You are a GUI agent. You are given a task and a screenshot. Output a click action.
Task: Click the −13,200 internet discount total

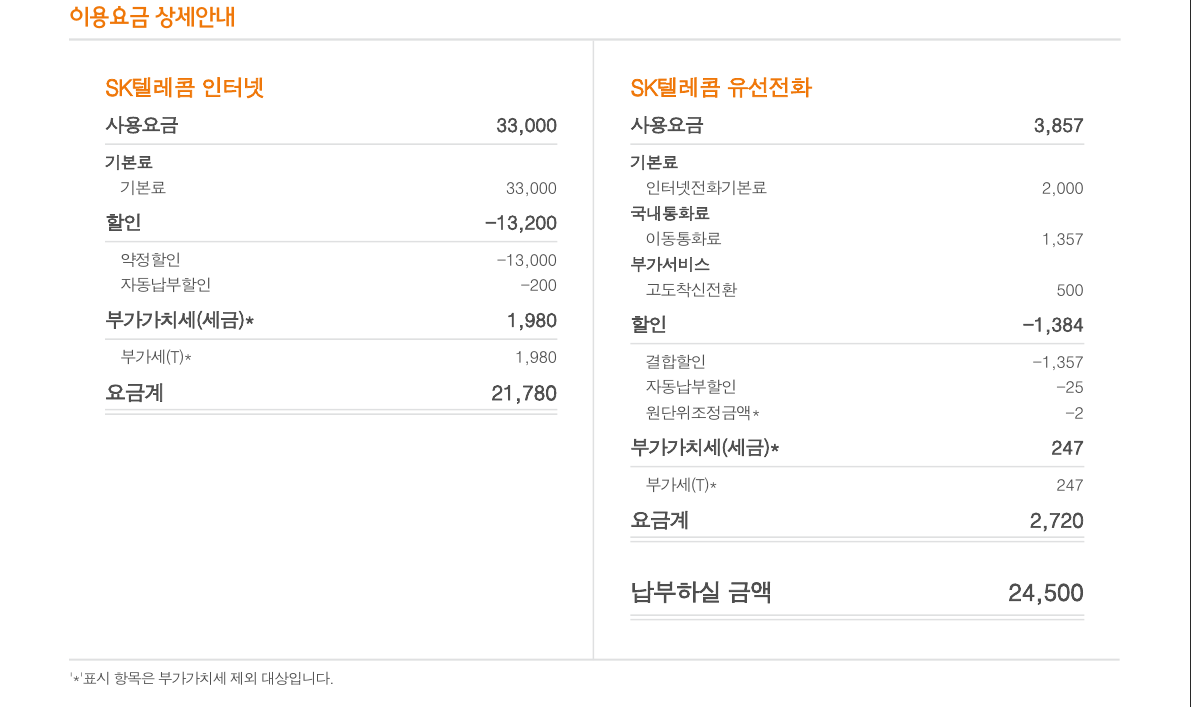tap(520, 223)
